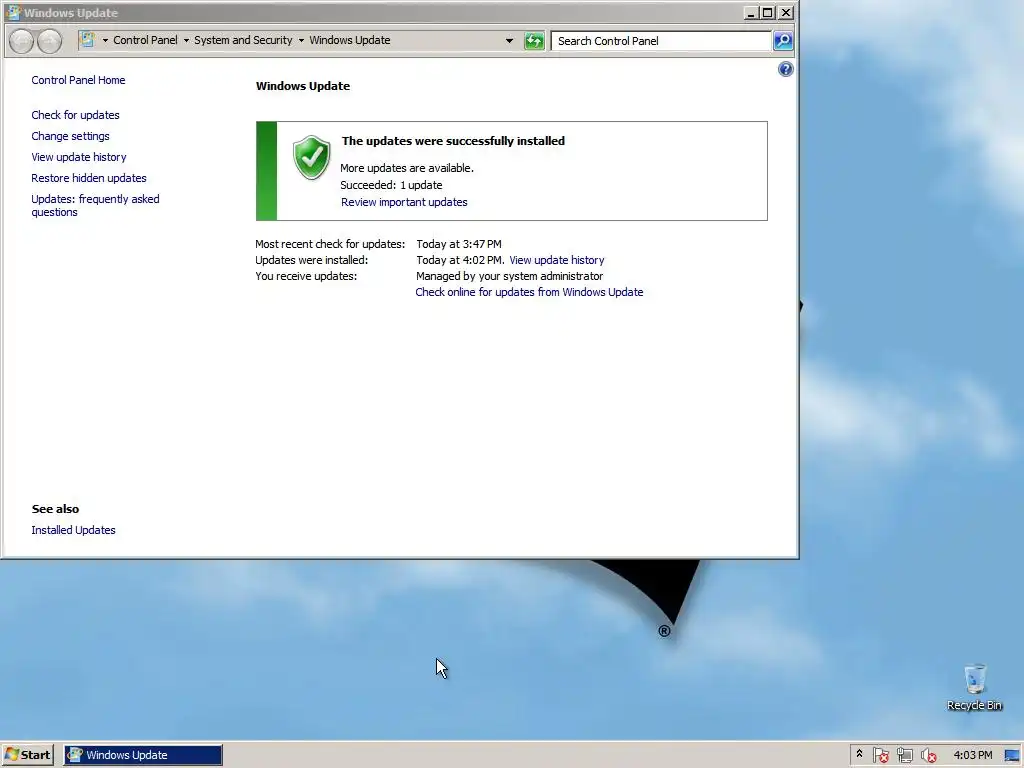This screenshot has height=768, width=1024.
Task: Maximize the Windows Update window
Action: coord(768,12)
